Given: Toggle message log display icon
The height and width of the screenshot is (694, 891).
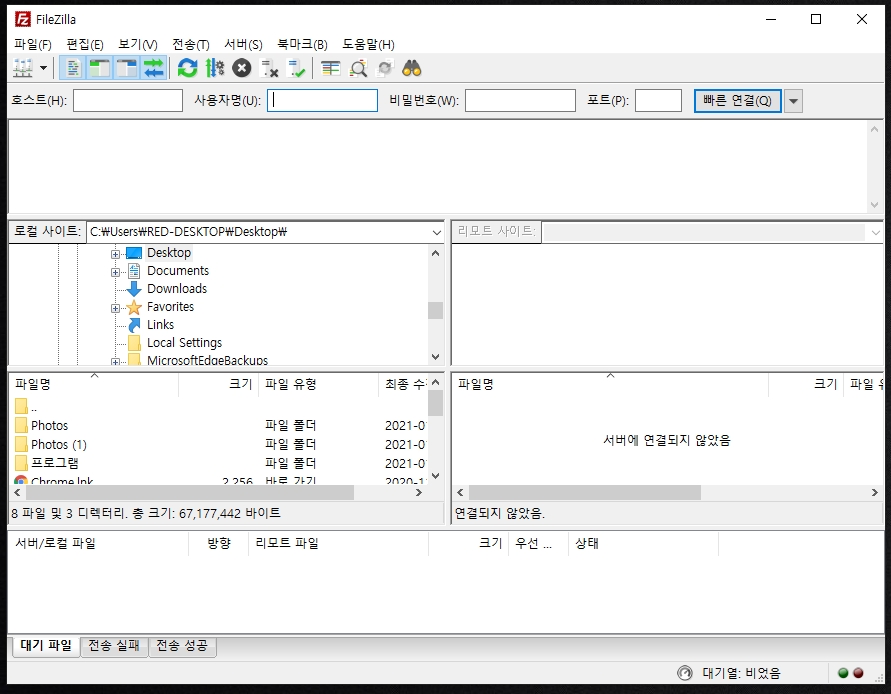Looking at the screenshot, I should tap(72, 68).
